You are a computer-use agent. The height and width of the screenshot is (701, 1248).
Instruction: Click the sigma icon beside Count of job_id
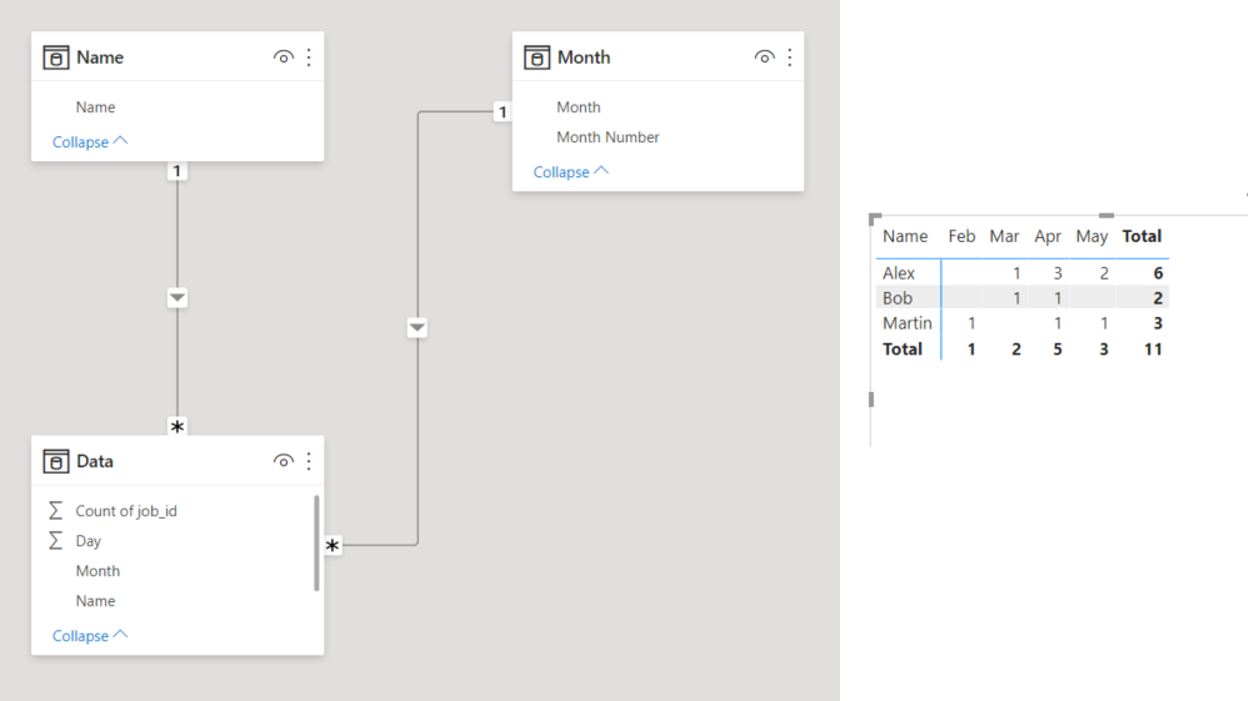point(55,511)
